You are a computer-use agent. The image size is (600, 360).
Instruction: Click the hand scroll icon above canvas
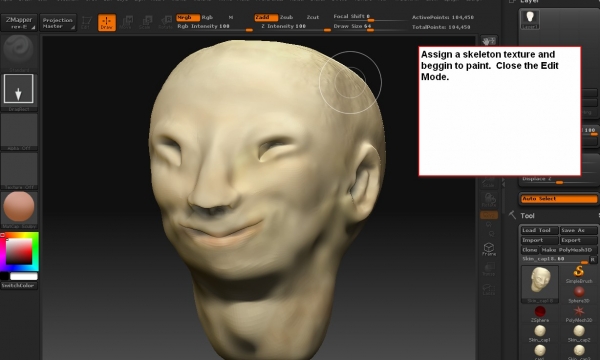[489, 41]
